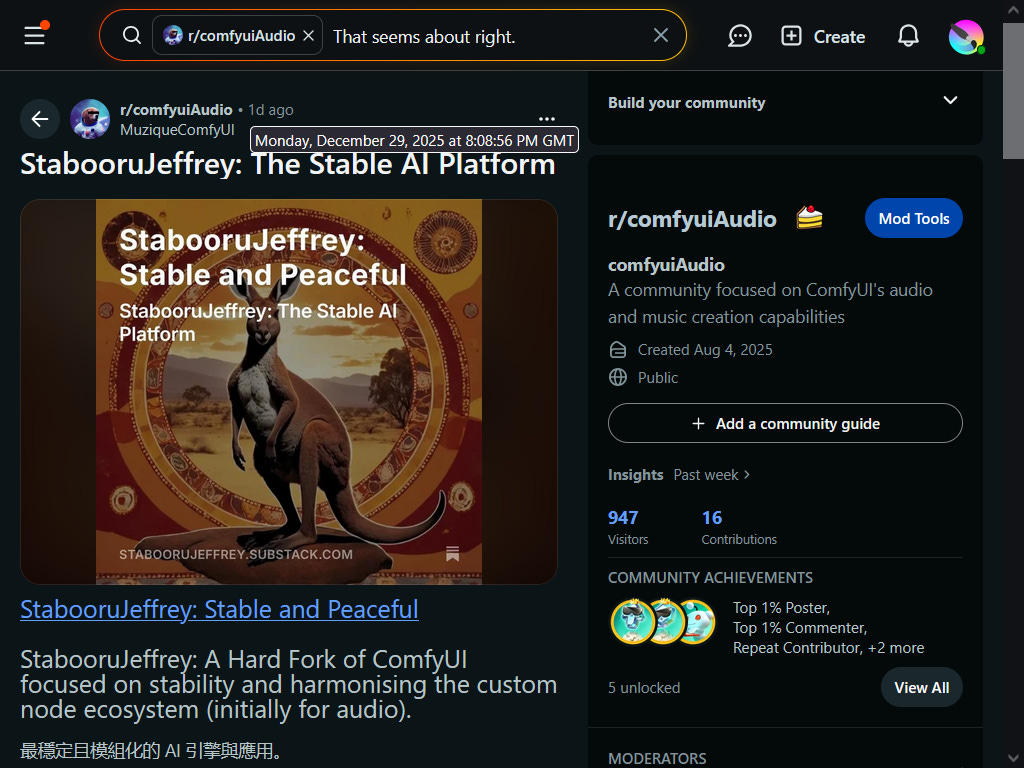
Task: Click the 947 Visitors stat
Action: coord(628,528)
